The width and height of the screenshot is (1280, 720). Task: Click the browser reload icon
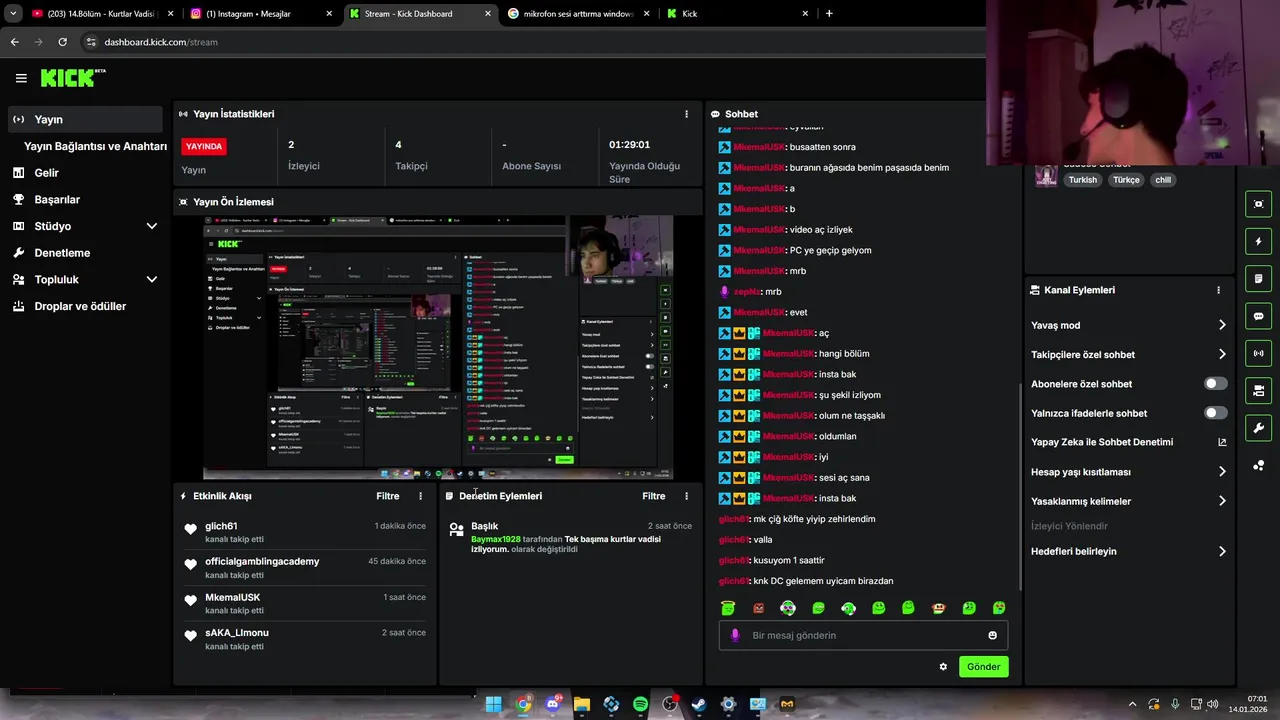[62, 42]
